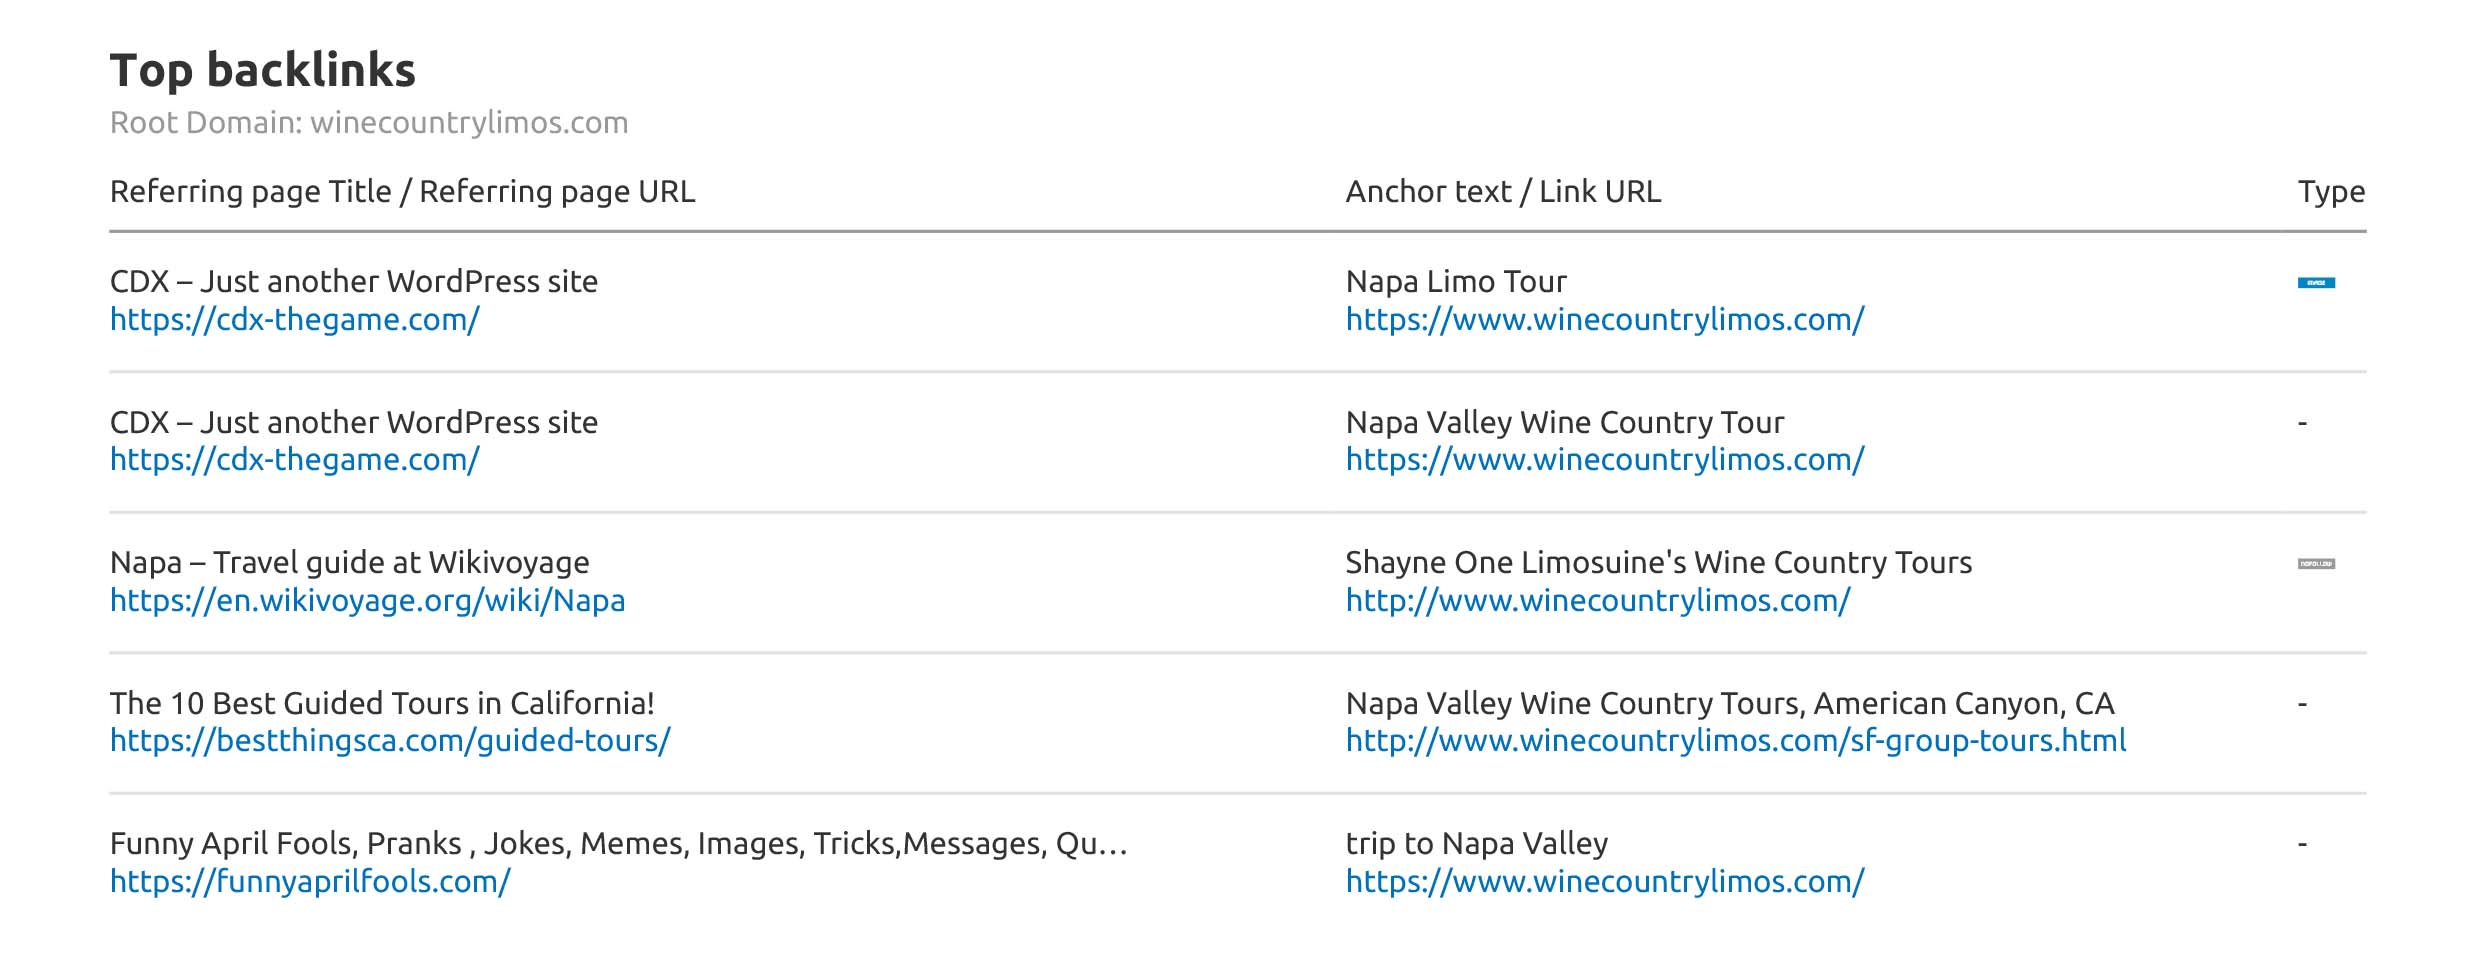Open link URL under Napa Valley Wine Country Tour
Viewport: 2479px width, 963px height.
tap(1604, 460)
